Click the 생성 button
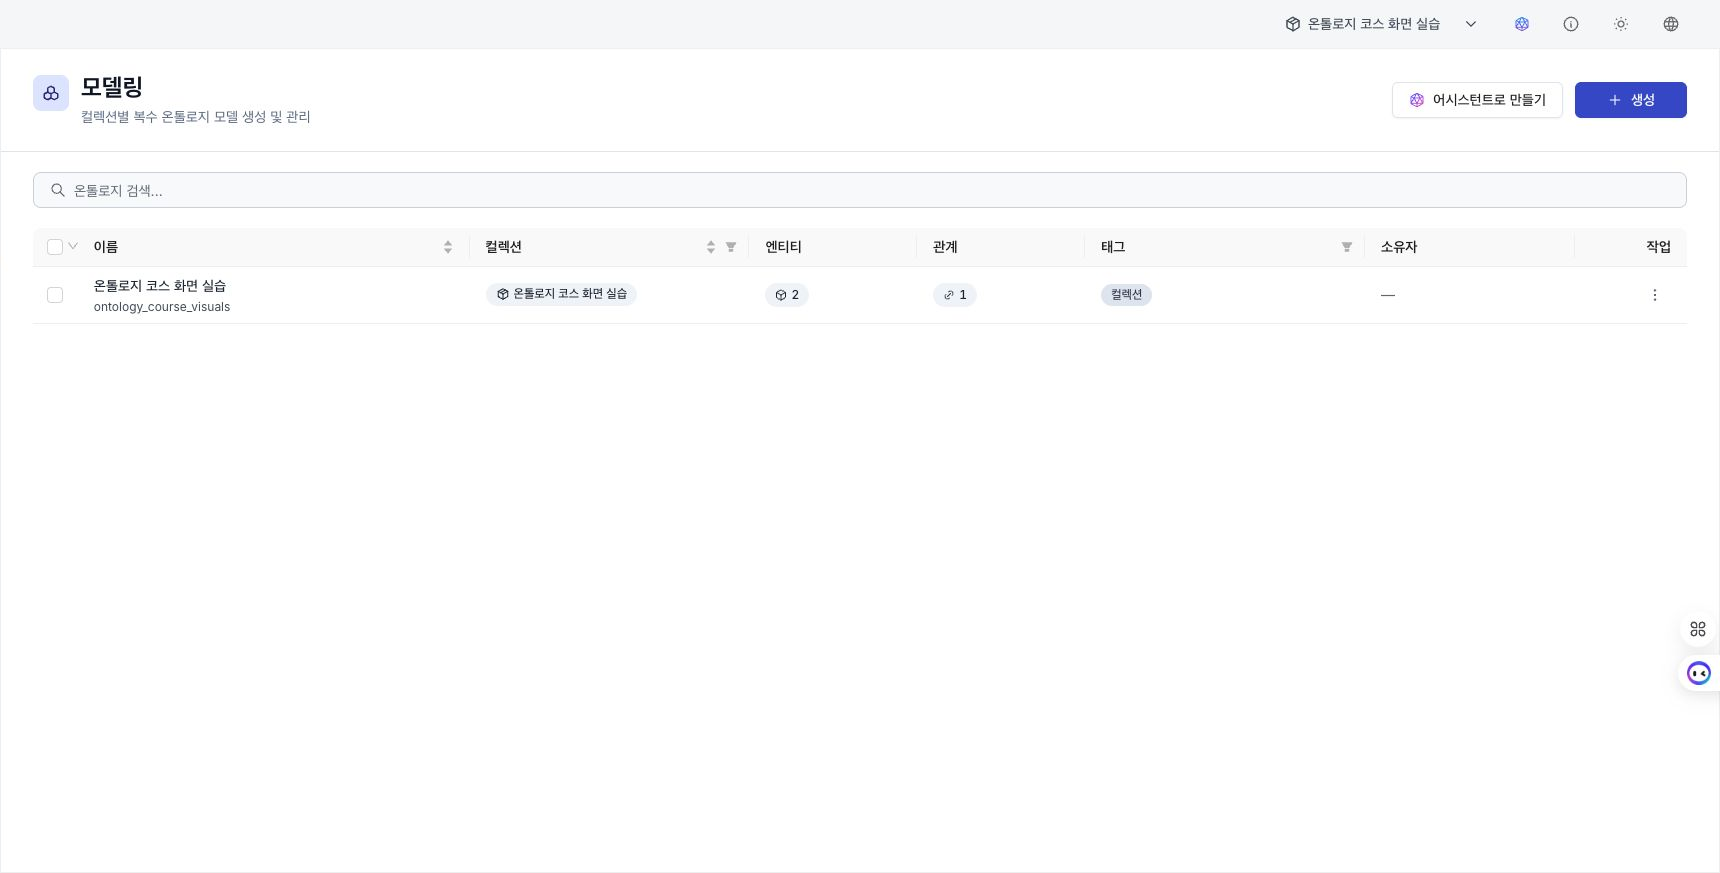Screen dimensions: 1720x873 (x=1631, y=100)
